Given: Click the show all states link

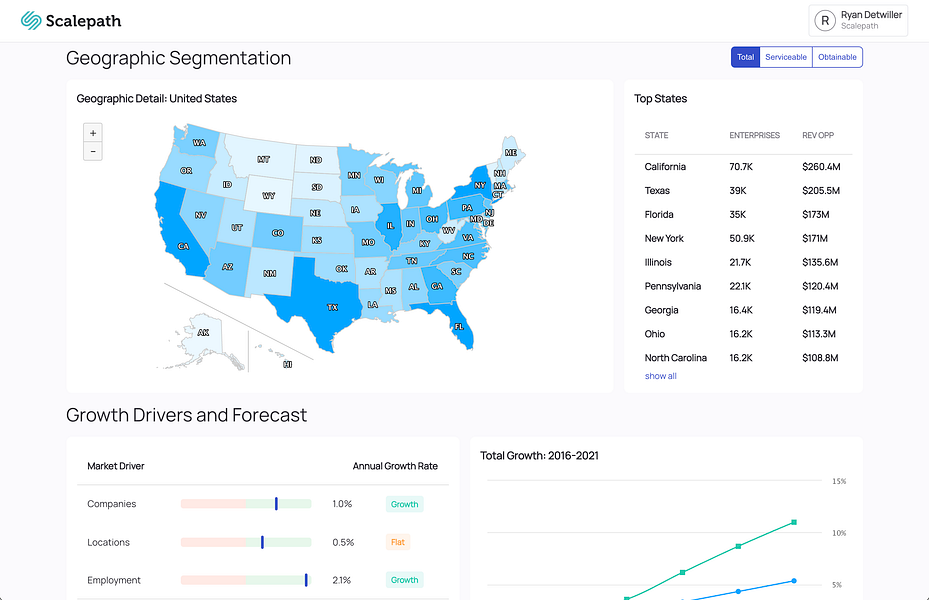Looking at the screenshot, I should (661, 376).
